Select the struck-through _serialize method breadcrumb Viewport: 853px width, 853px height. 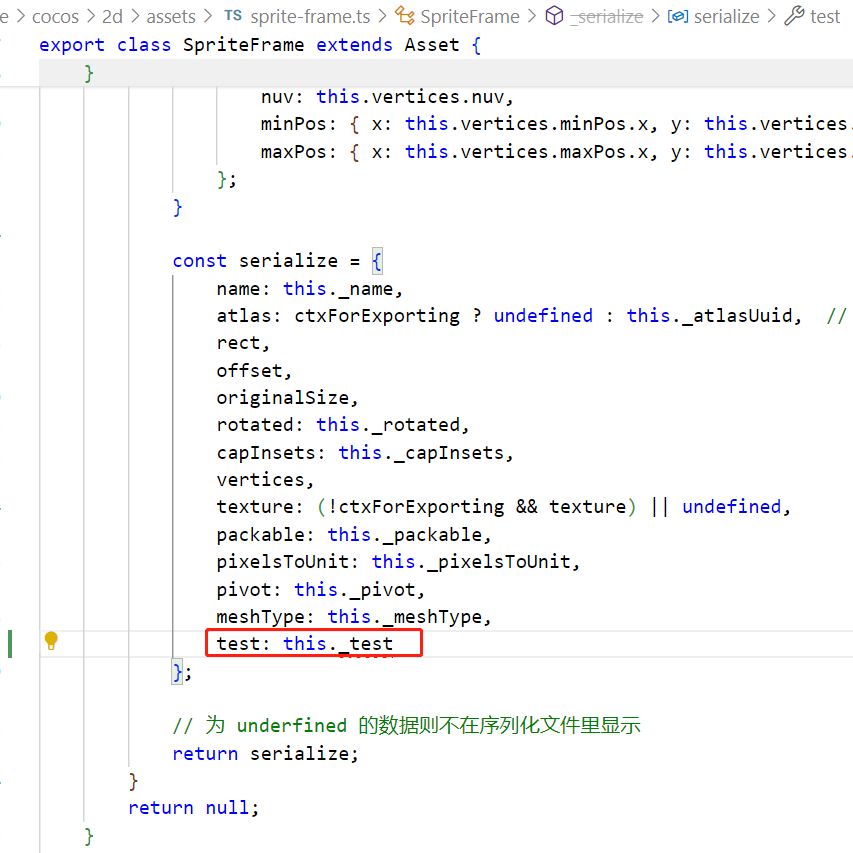coord(607,17)
